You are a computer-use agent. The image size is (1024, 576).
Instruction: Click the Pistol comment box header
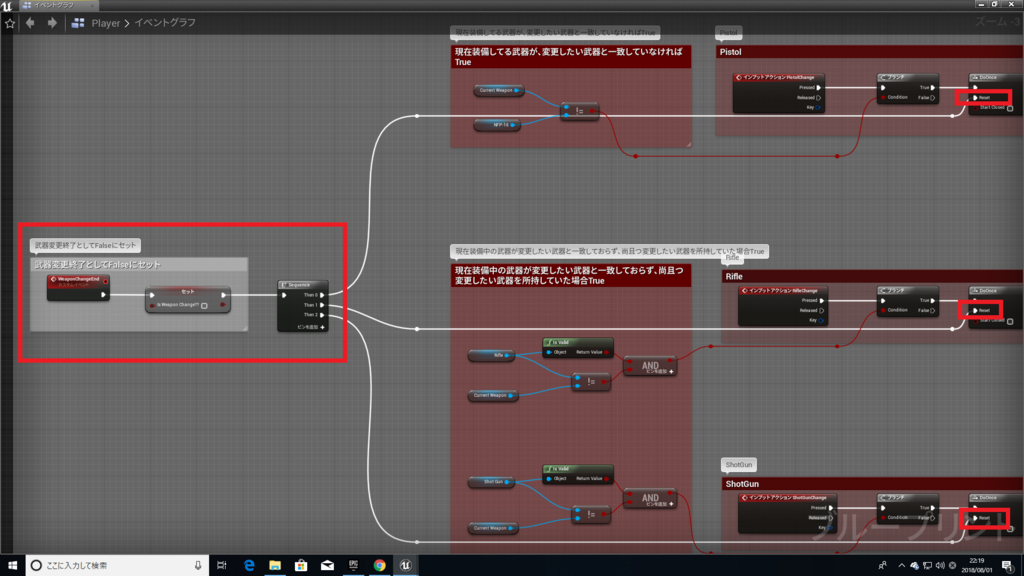click(x=869, y=52)
